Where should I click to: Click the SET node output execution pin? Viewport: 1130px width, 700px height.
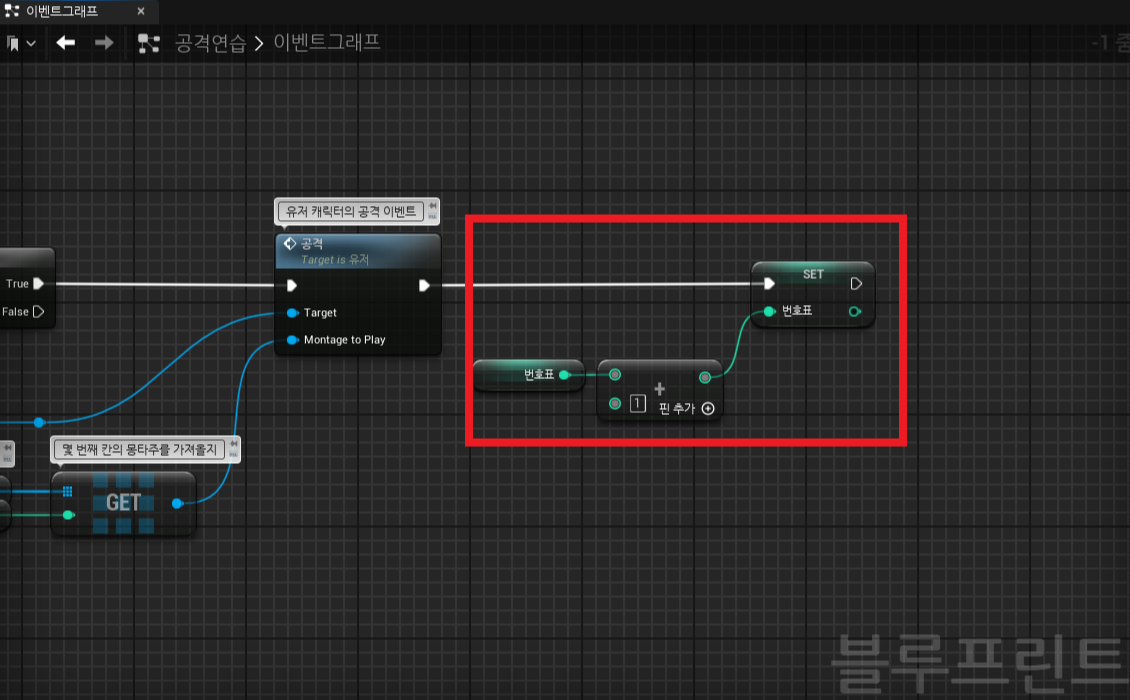856,283
